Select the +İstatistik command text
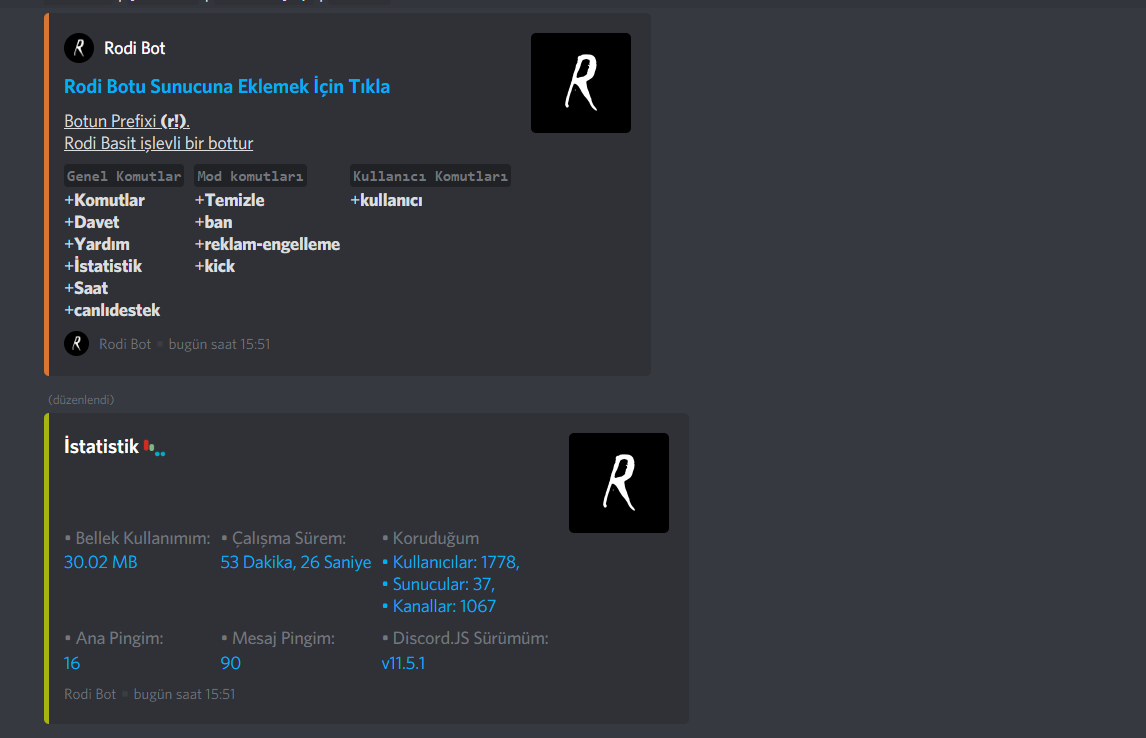The image size is (1146, 738). point(103,266)
